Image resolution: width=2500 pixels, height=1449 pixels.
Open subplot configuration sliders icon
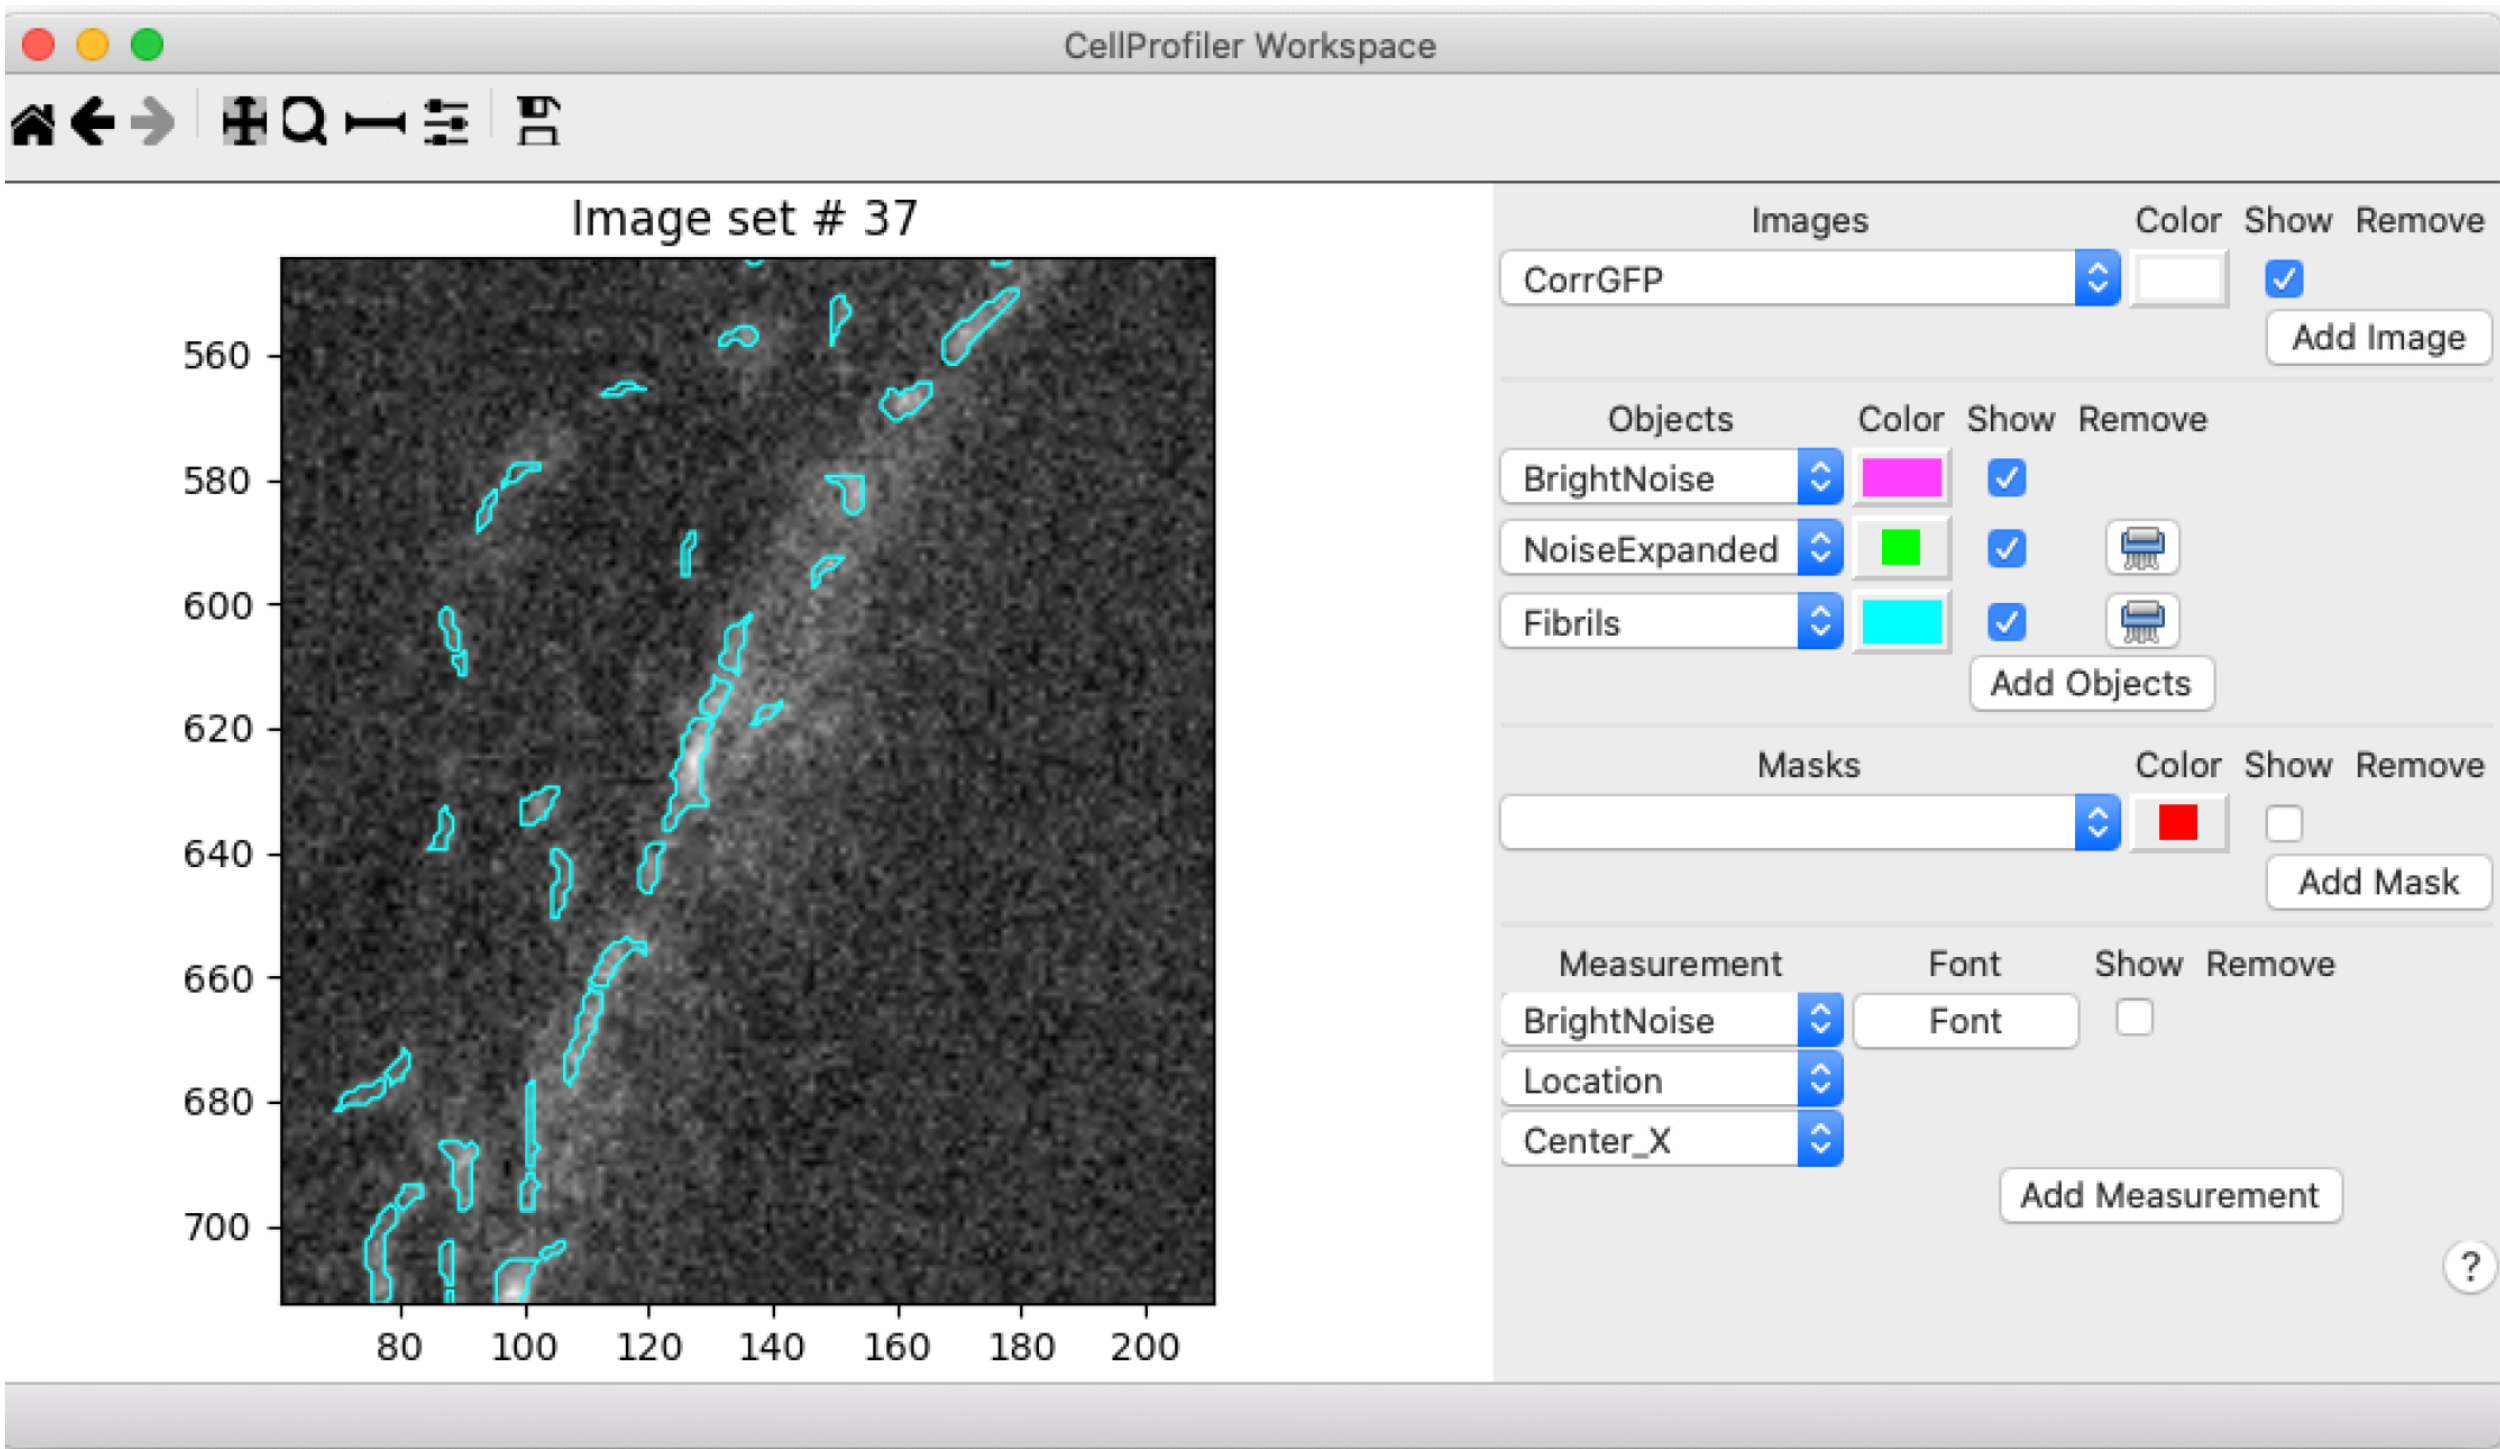click(446, 122)
